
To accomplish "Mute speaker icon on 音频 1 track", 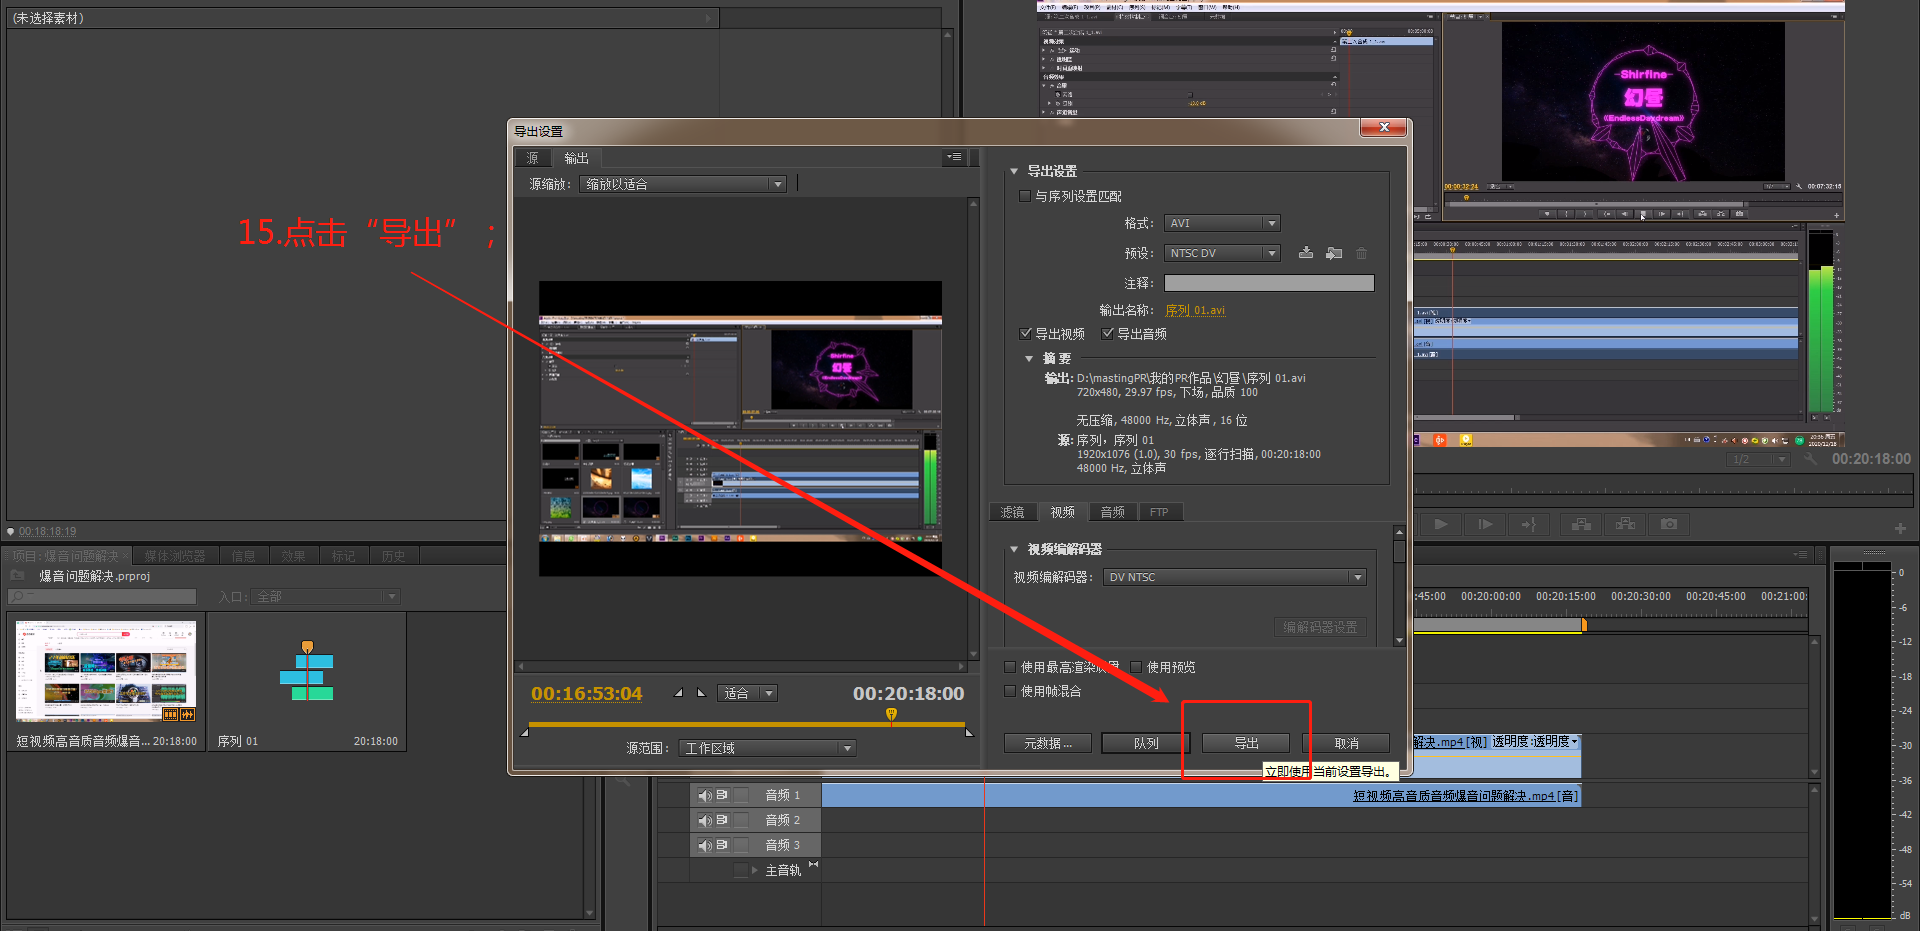I will (704, 796).
